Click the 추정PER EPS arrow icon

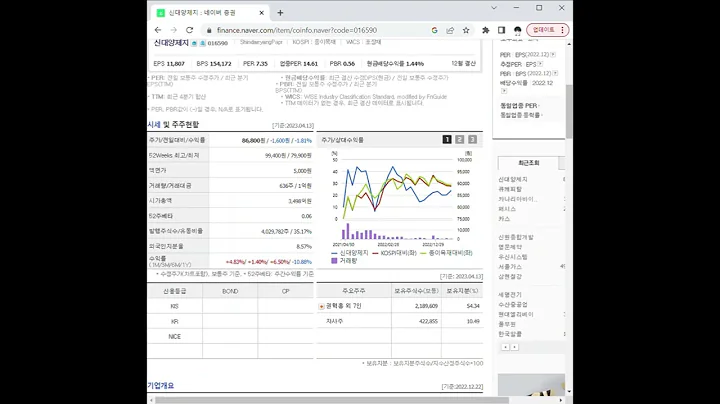pyautogui.click(x=540, y=64)
